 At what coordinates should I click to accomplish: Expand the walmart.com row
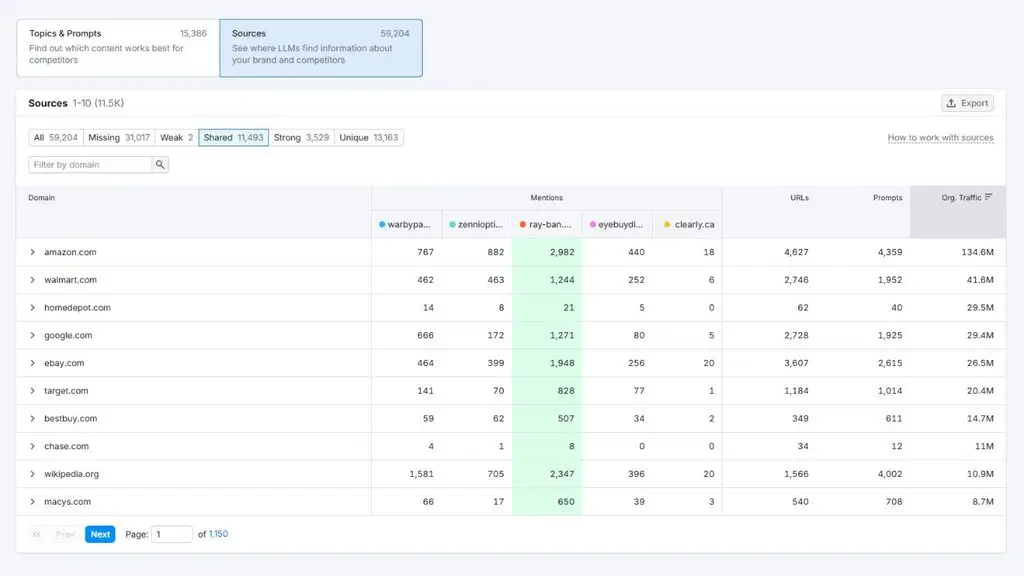[x=32, y=280]
